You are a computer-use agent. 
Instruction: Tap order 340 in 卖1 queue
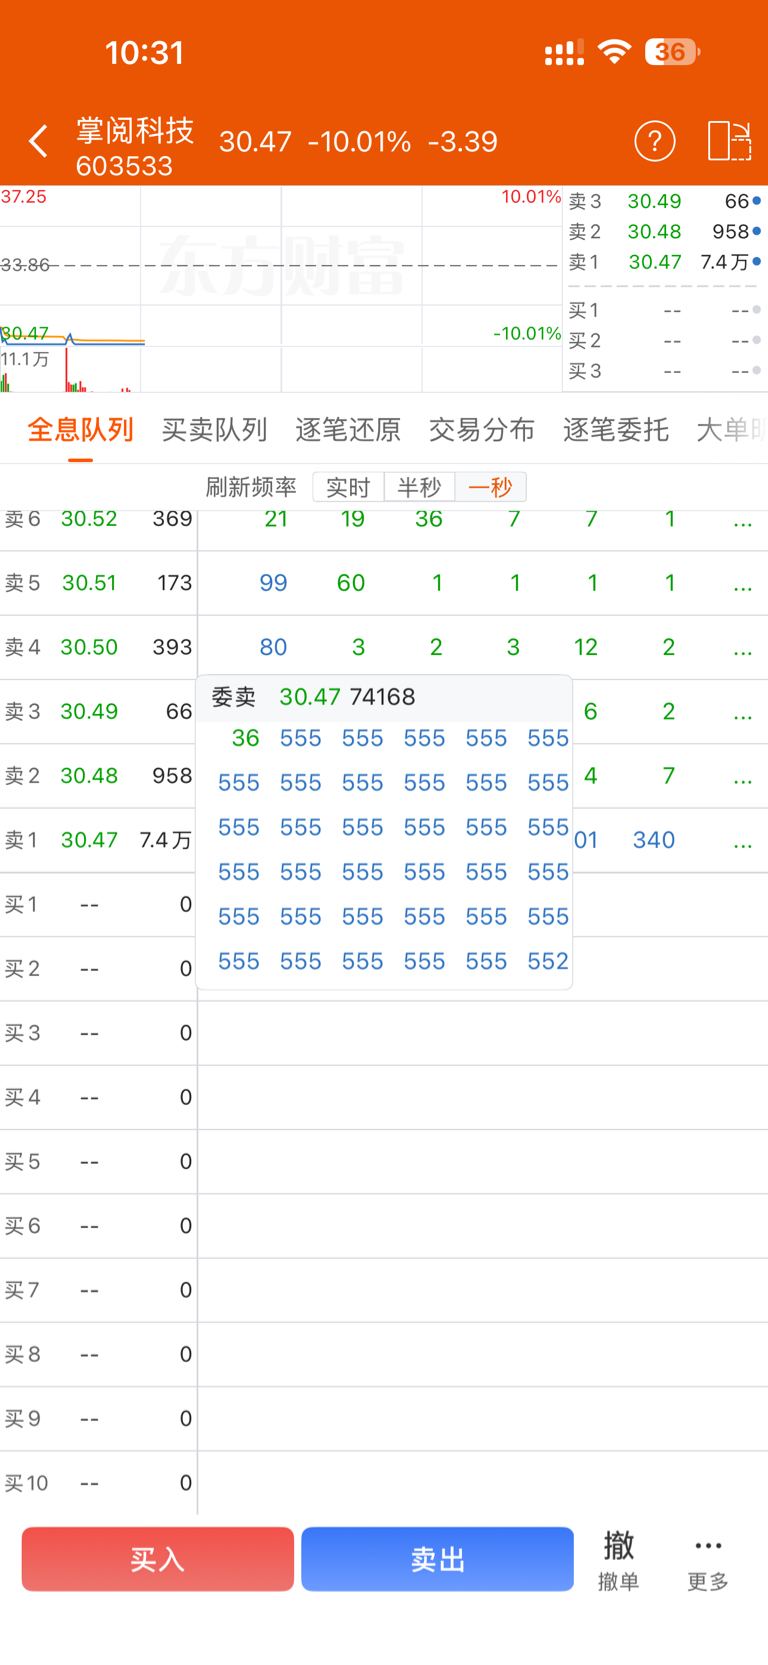tap(654, 840)
